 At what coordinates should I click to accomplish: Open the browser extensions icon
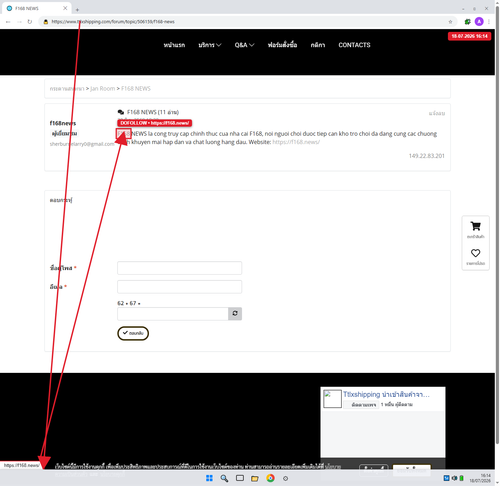(x=467, y=22)
